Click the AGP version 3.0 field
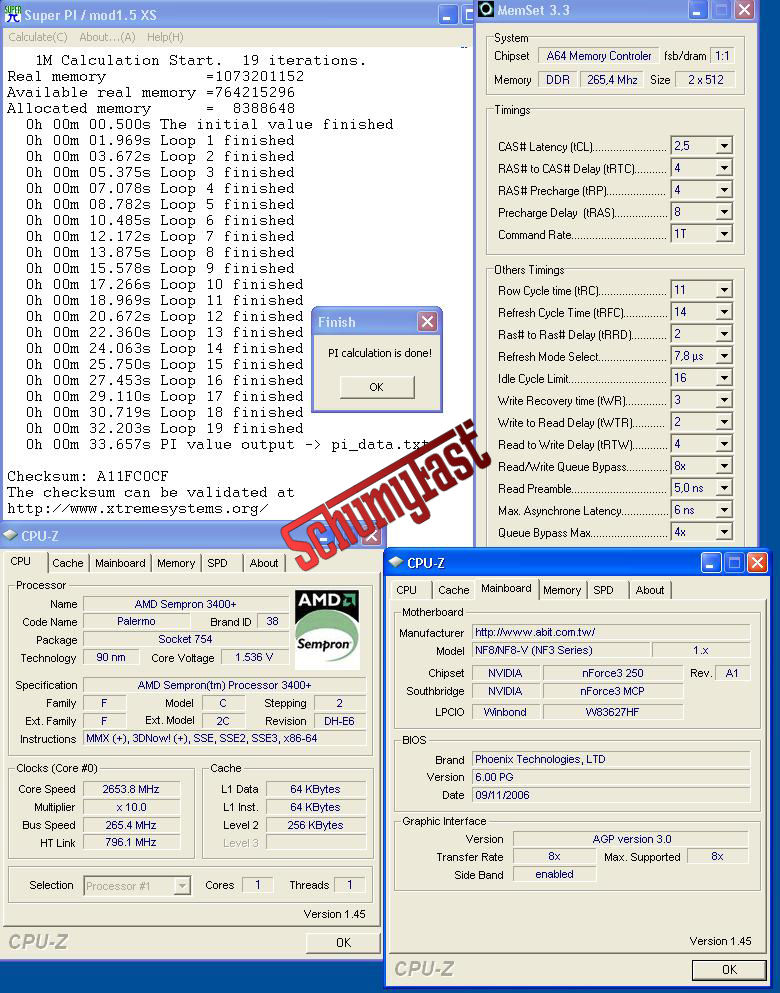Viewport: 780px width, 993px height. pyautogui.click(x=631, y=839)
